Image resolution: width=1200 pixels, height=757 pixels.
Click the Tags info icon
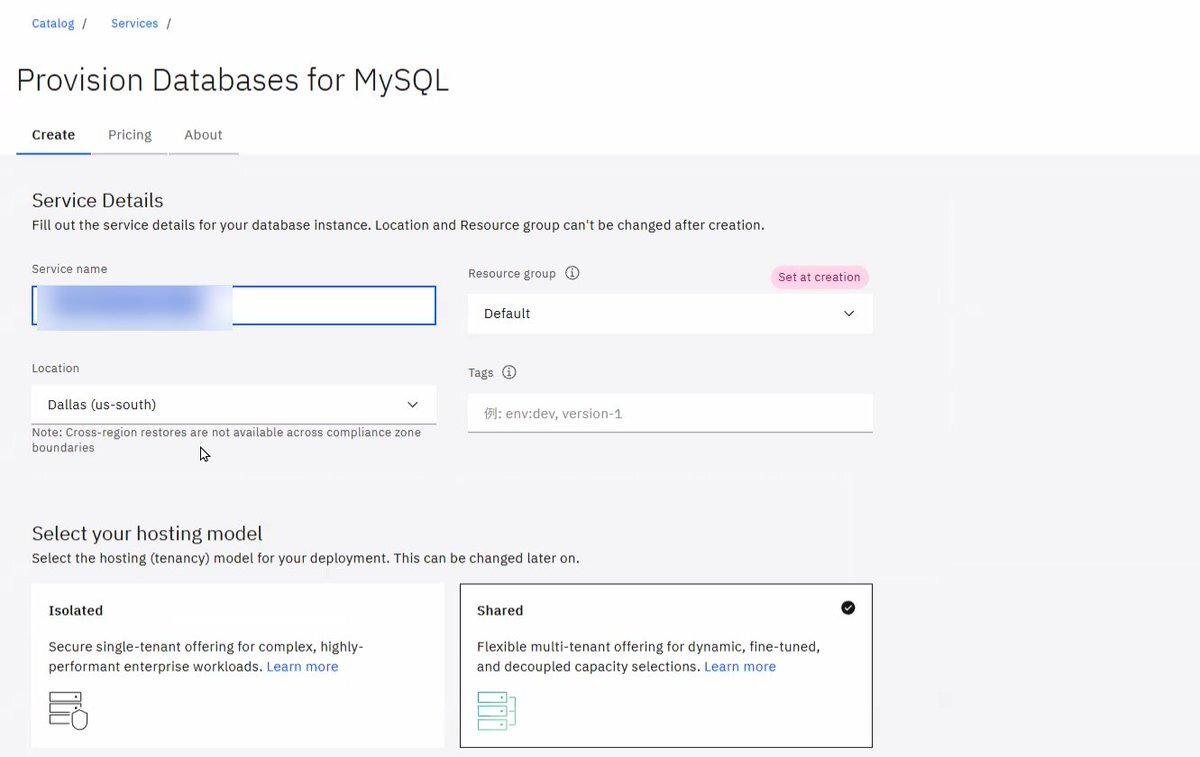pyautogui.click(x=509, y=372)
